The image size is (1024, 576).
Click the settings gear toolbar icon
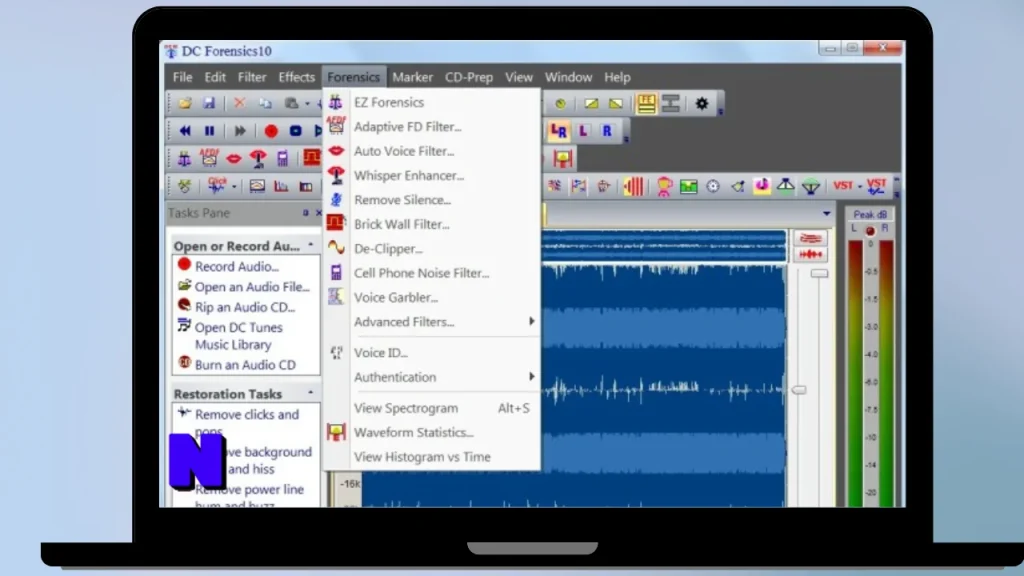(702, 103)
